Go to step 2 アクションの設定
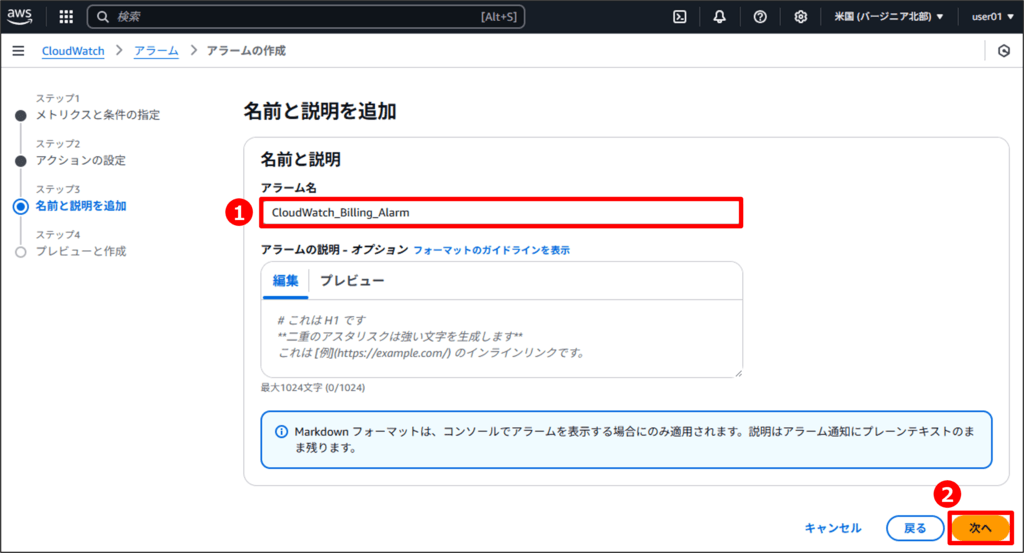 coord(80,161)
